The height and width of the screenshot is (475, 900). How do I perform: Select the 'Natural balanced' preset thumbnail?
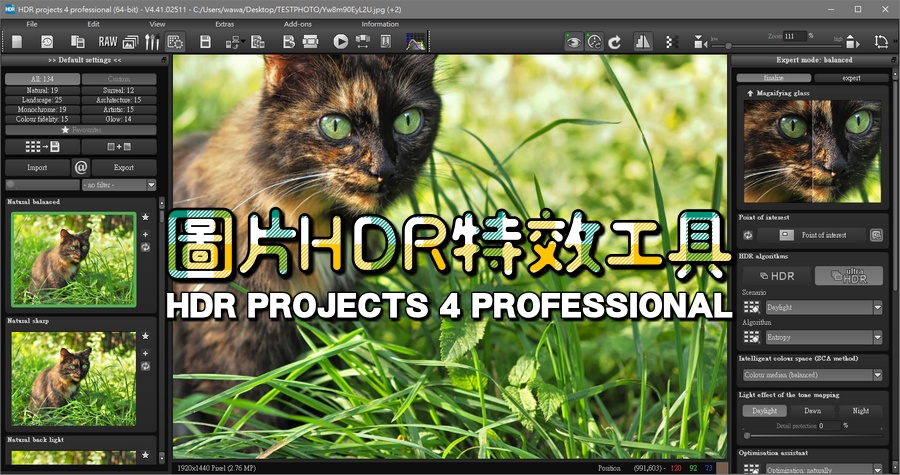(x=74, y=260)
